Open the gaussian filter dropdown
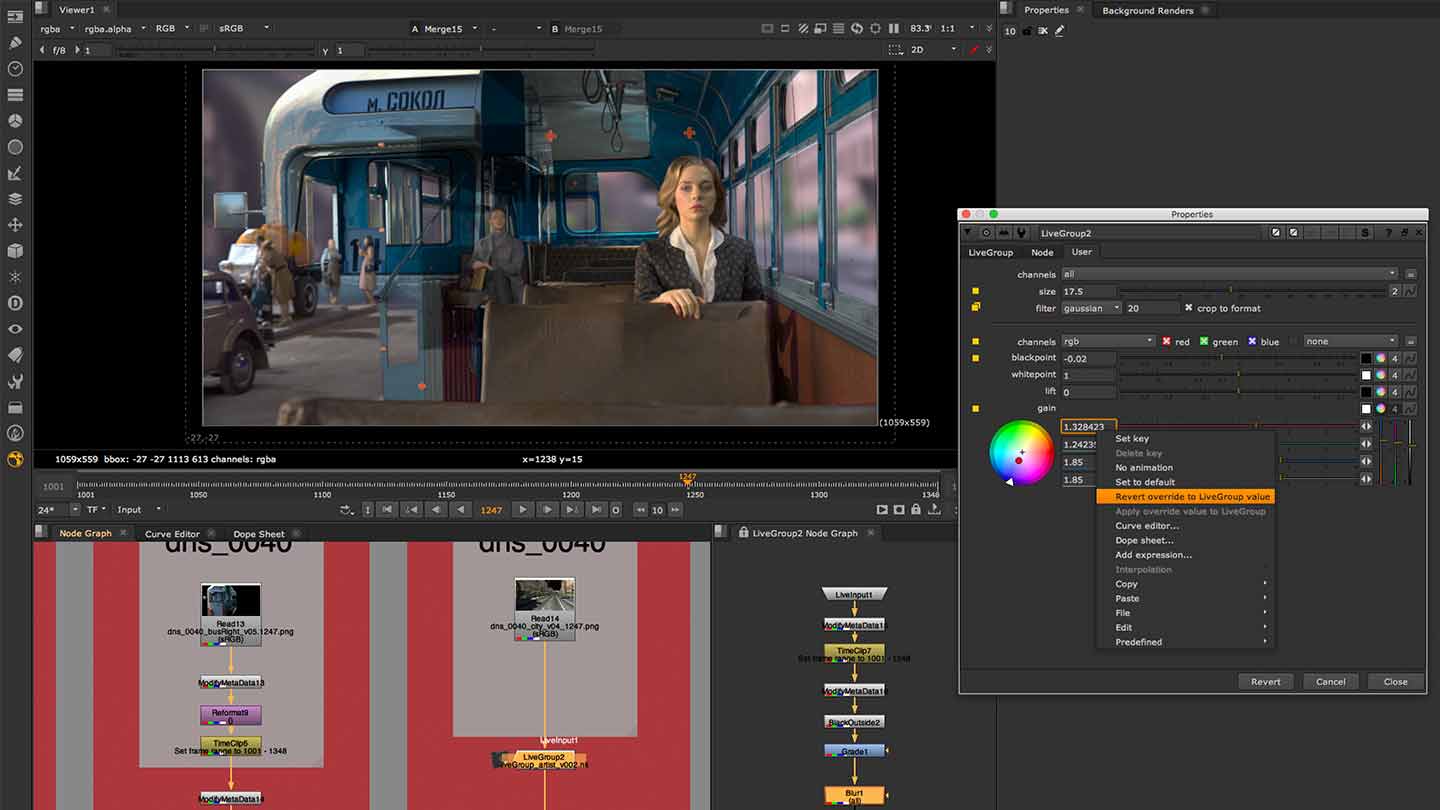The width and height of the screenshot is (1440, 810). coord(1091,308)
